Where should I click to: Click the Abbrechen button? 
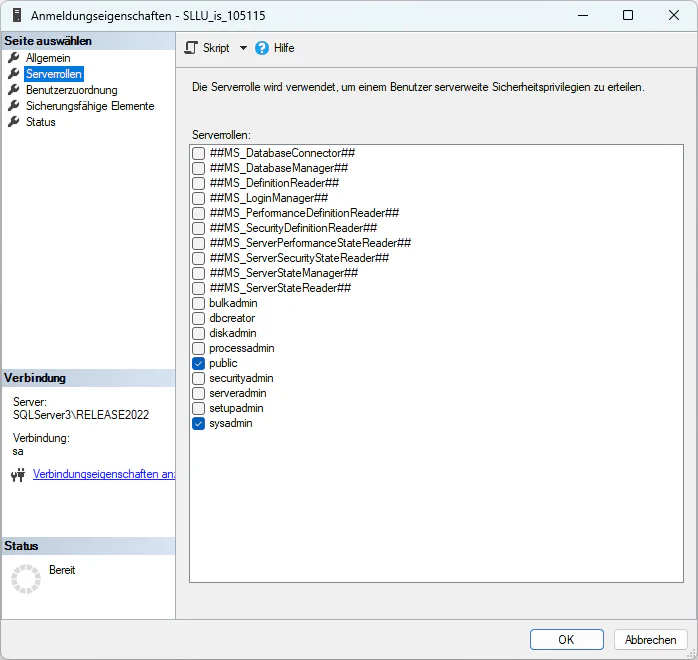650,640
